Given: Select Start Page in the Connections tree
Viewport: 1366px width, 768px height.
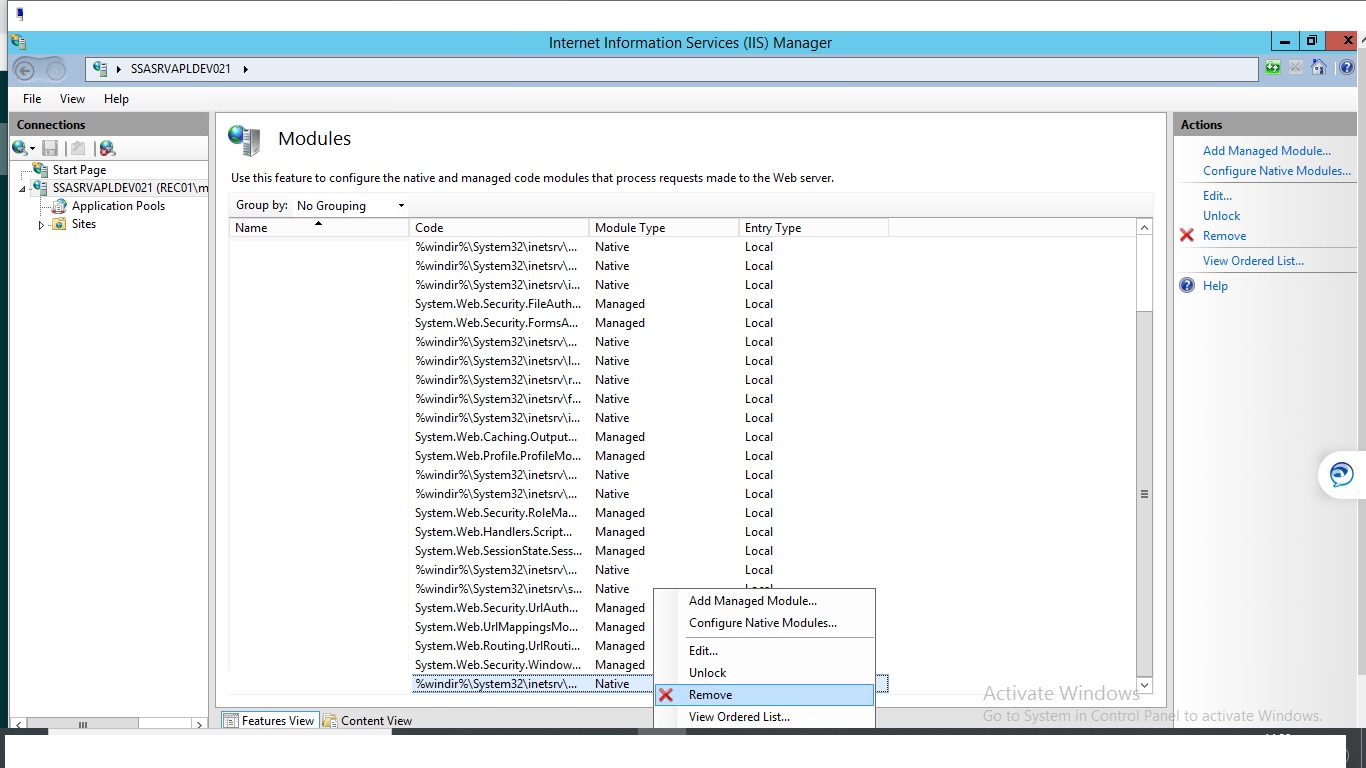Looking at the screenshot, I should coord(79,170).
